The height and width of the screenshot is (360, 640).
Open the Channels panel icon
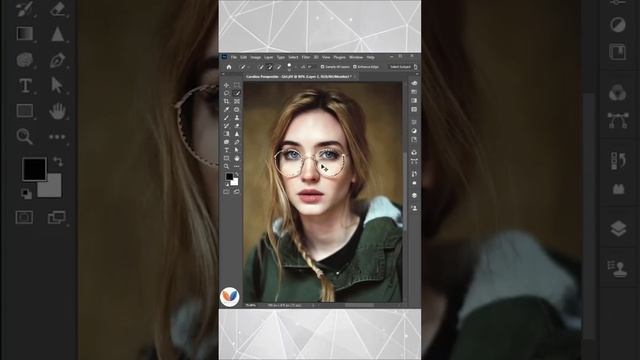[x=414, y=152]
